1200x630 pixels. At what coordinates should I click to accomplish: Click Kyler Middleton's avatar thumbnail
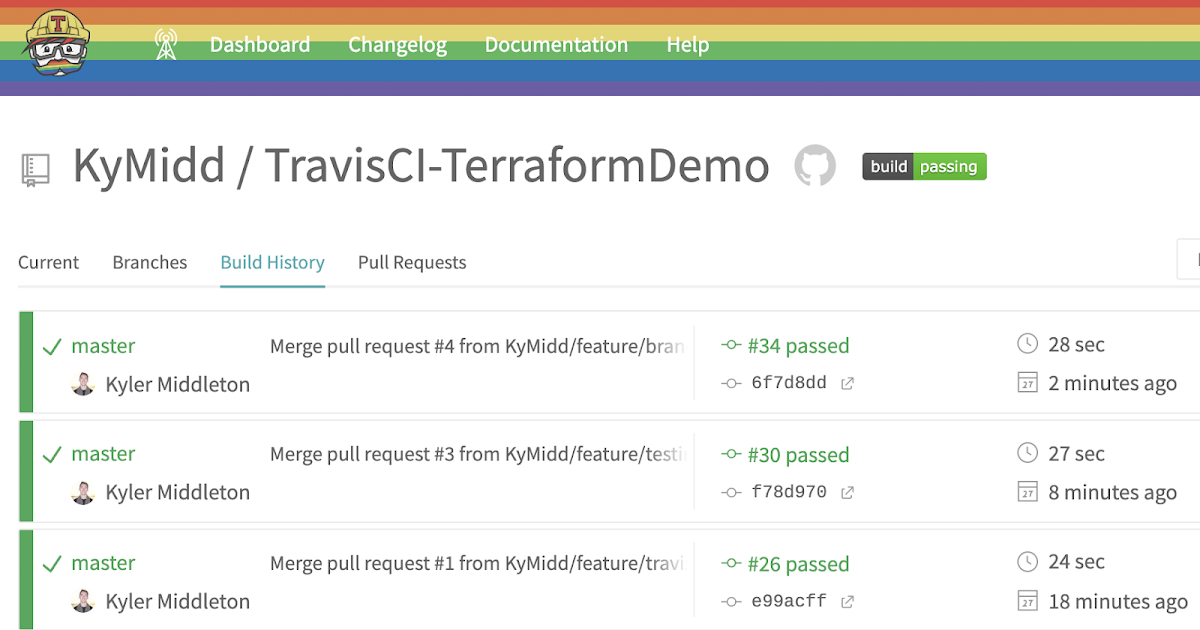(x=83, y=384)
